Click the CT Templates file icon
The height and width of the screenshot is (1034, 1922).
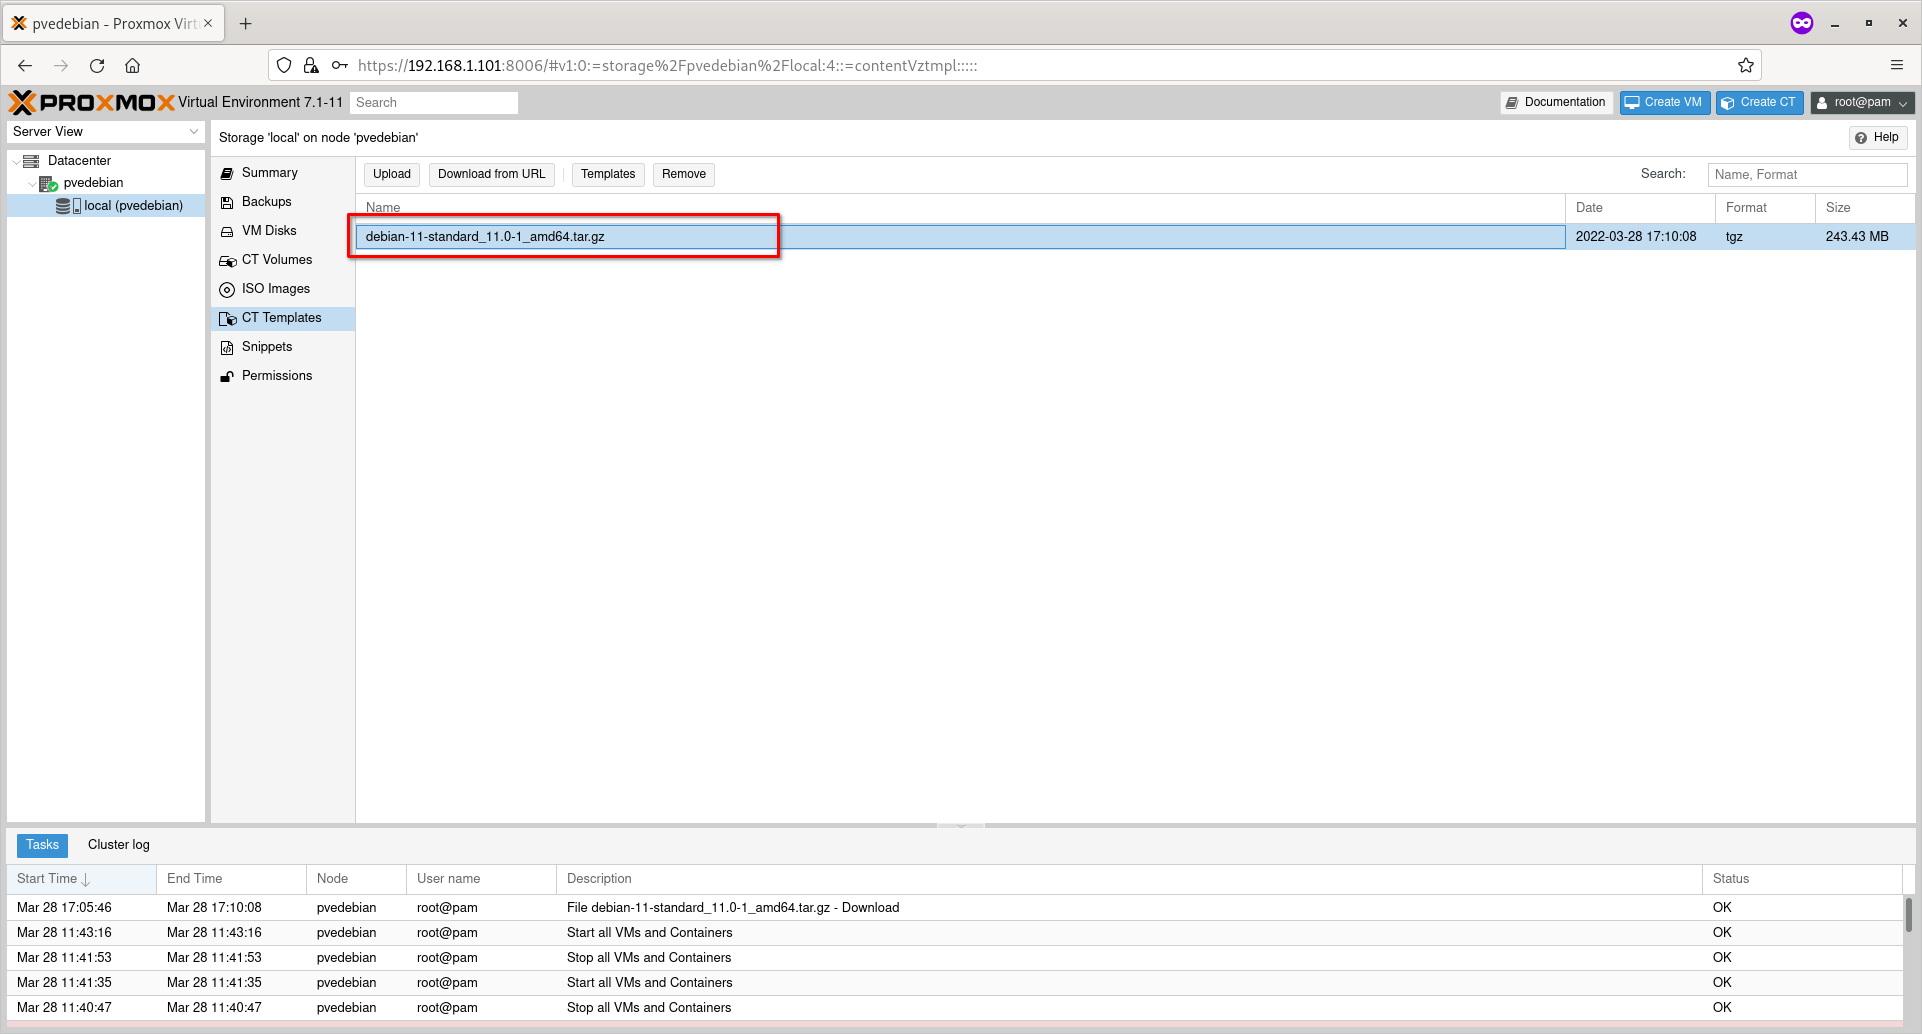pos(228,318)
